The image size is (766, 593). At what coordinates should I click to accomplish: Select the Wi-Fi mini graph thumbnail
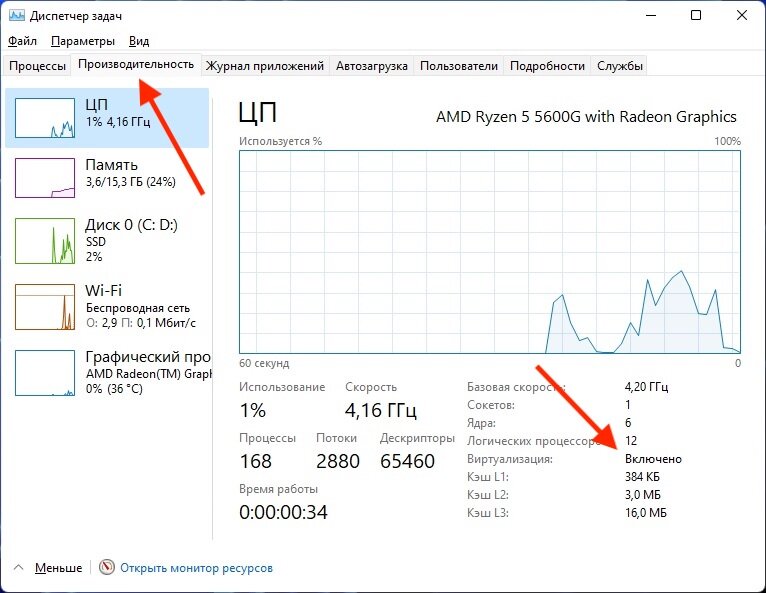(x=45, y=307)
